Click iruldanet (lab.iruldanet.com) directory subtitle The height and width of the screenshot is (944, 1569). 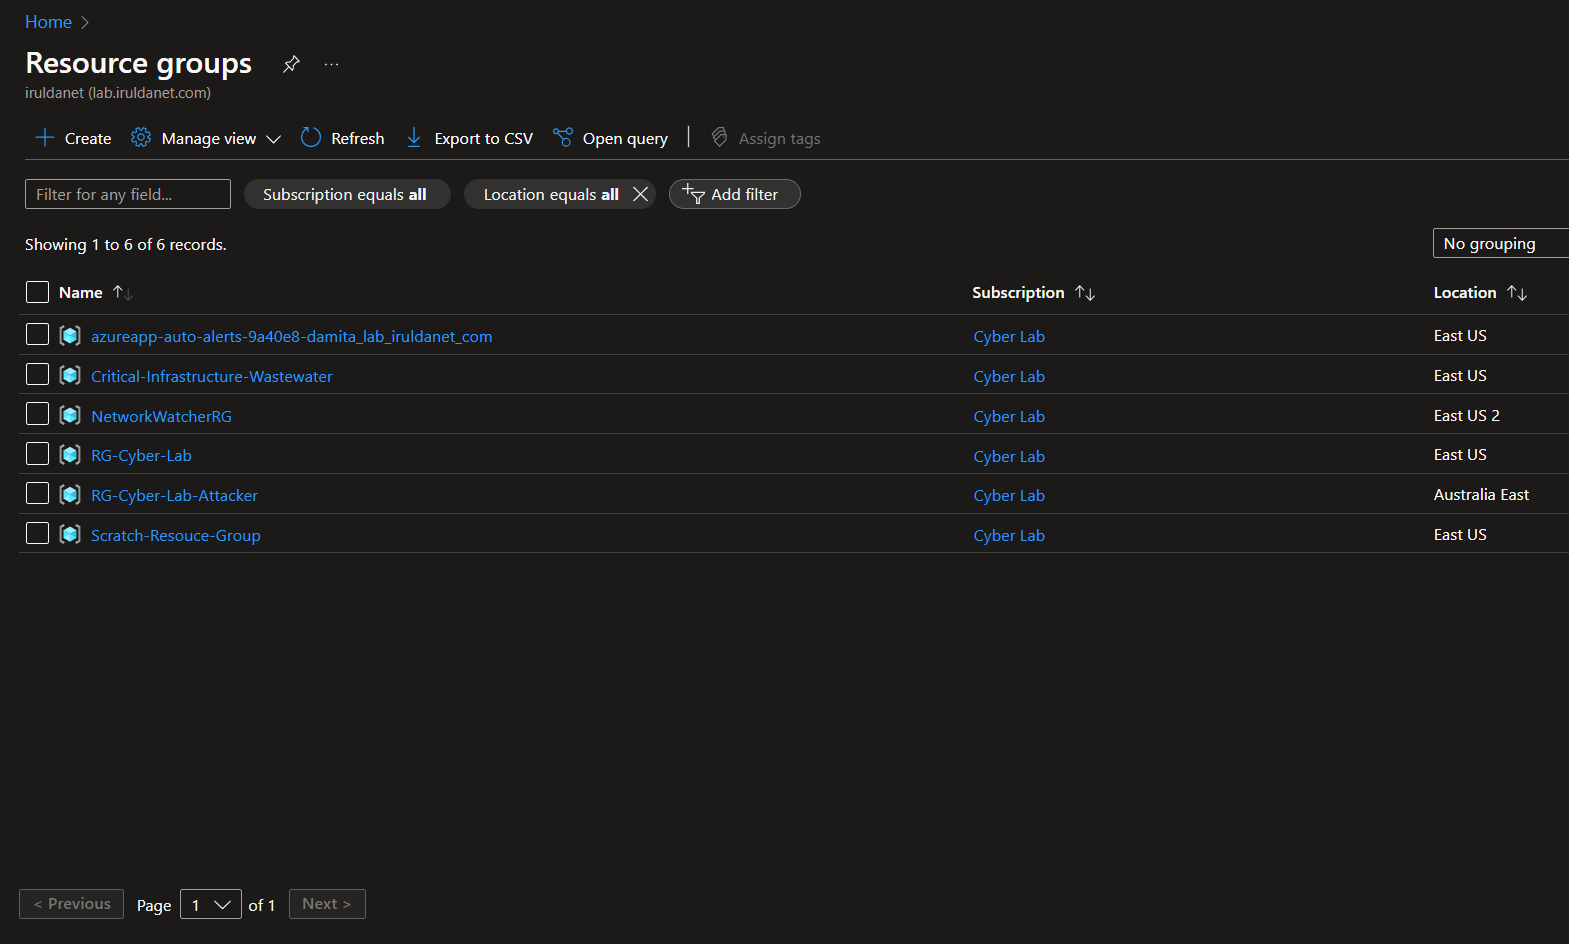(118, 93)
